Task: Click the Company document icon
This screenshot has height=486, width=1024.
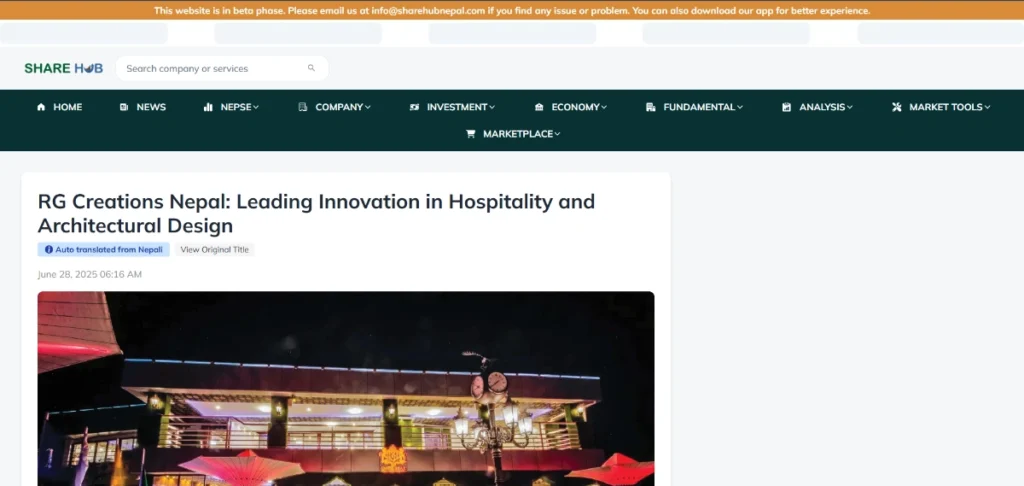Action: tap(302, 107)
